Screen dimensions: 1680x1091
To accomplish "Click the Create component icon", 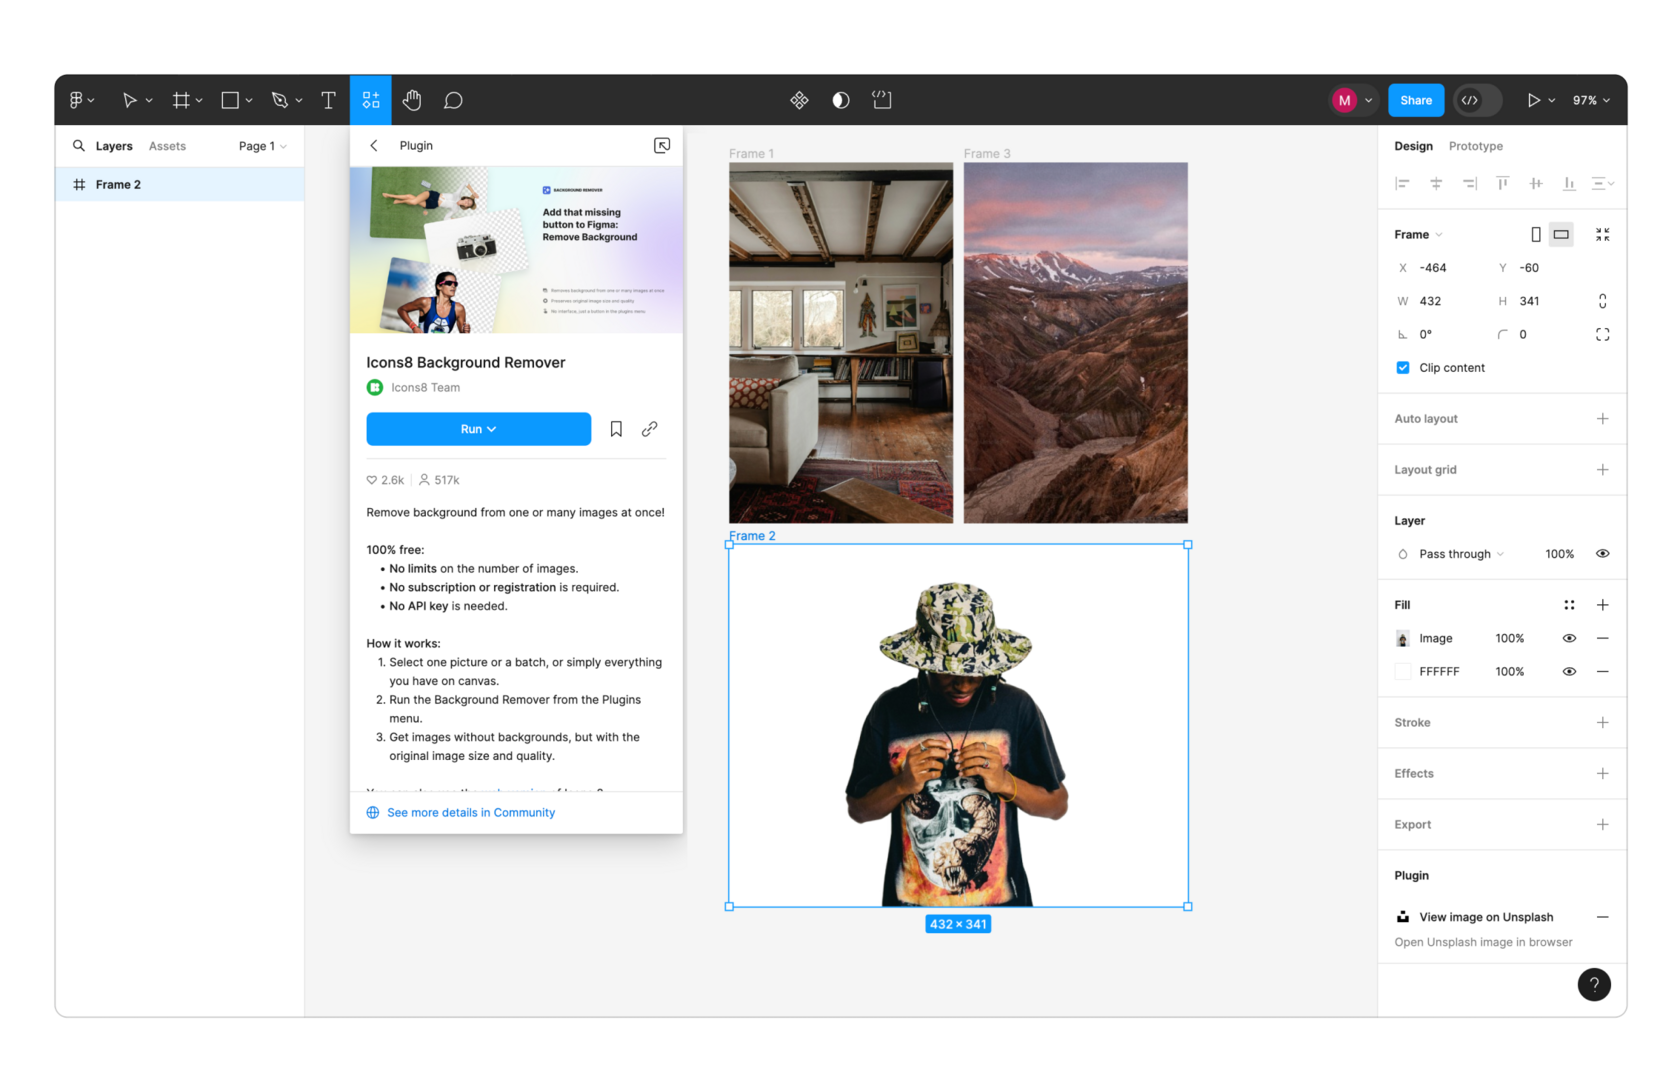I will (x=799, y=100).
